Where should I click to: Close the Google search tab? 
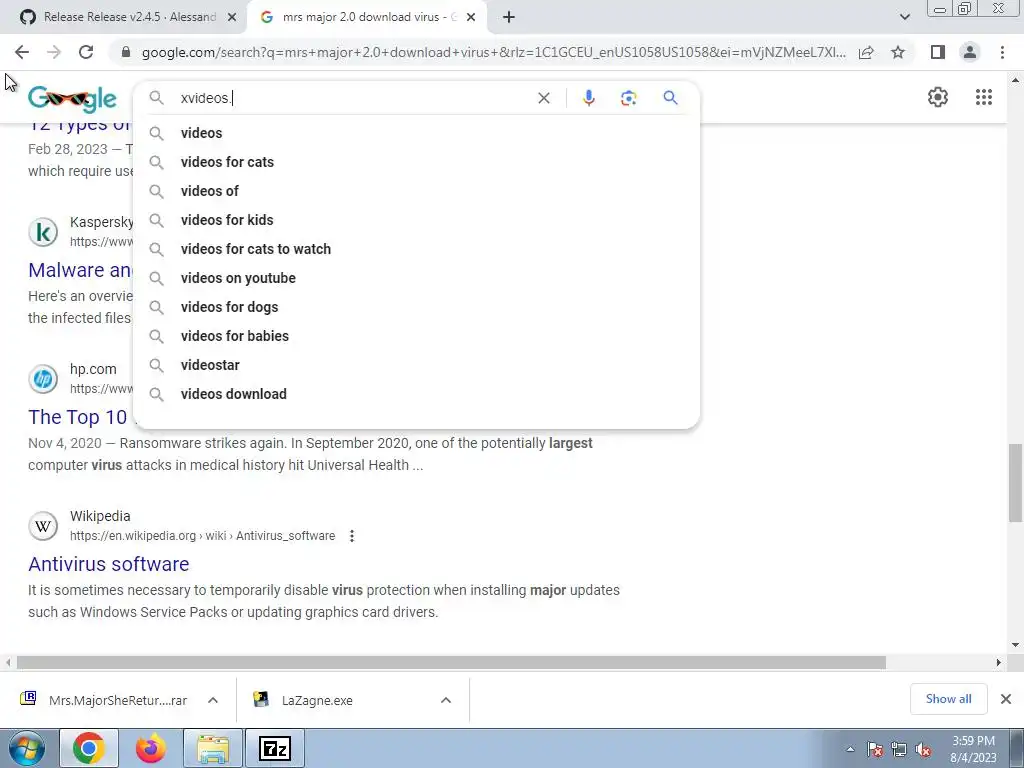(x=471, y=18)
